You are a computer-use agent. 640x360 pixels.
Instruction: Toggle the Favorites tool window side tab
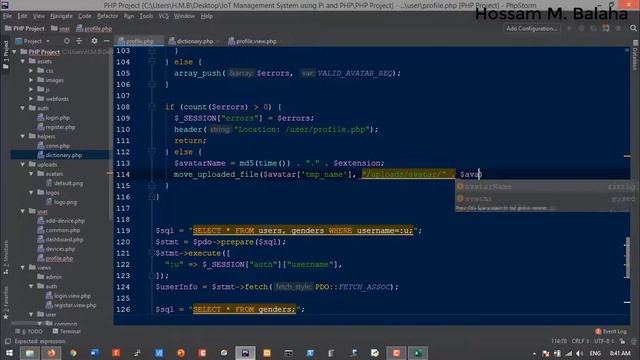pyautogui.click(x=6, y=303)
